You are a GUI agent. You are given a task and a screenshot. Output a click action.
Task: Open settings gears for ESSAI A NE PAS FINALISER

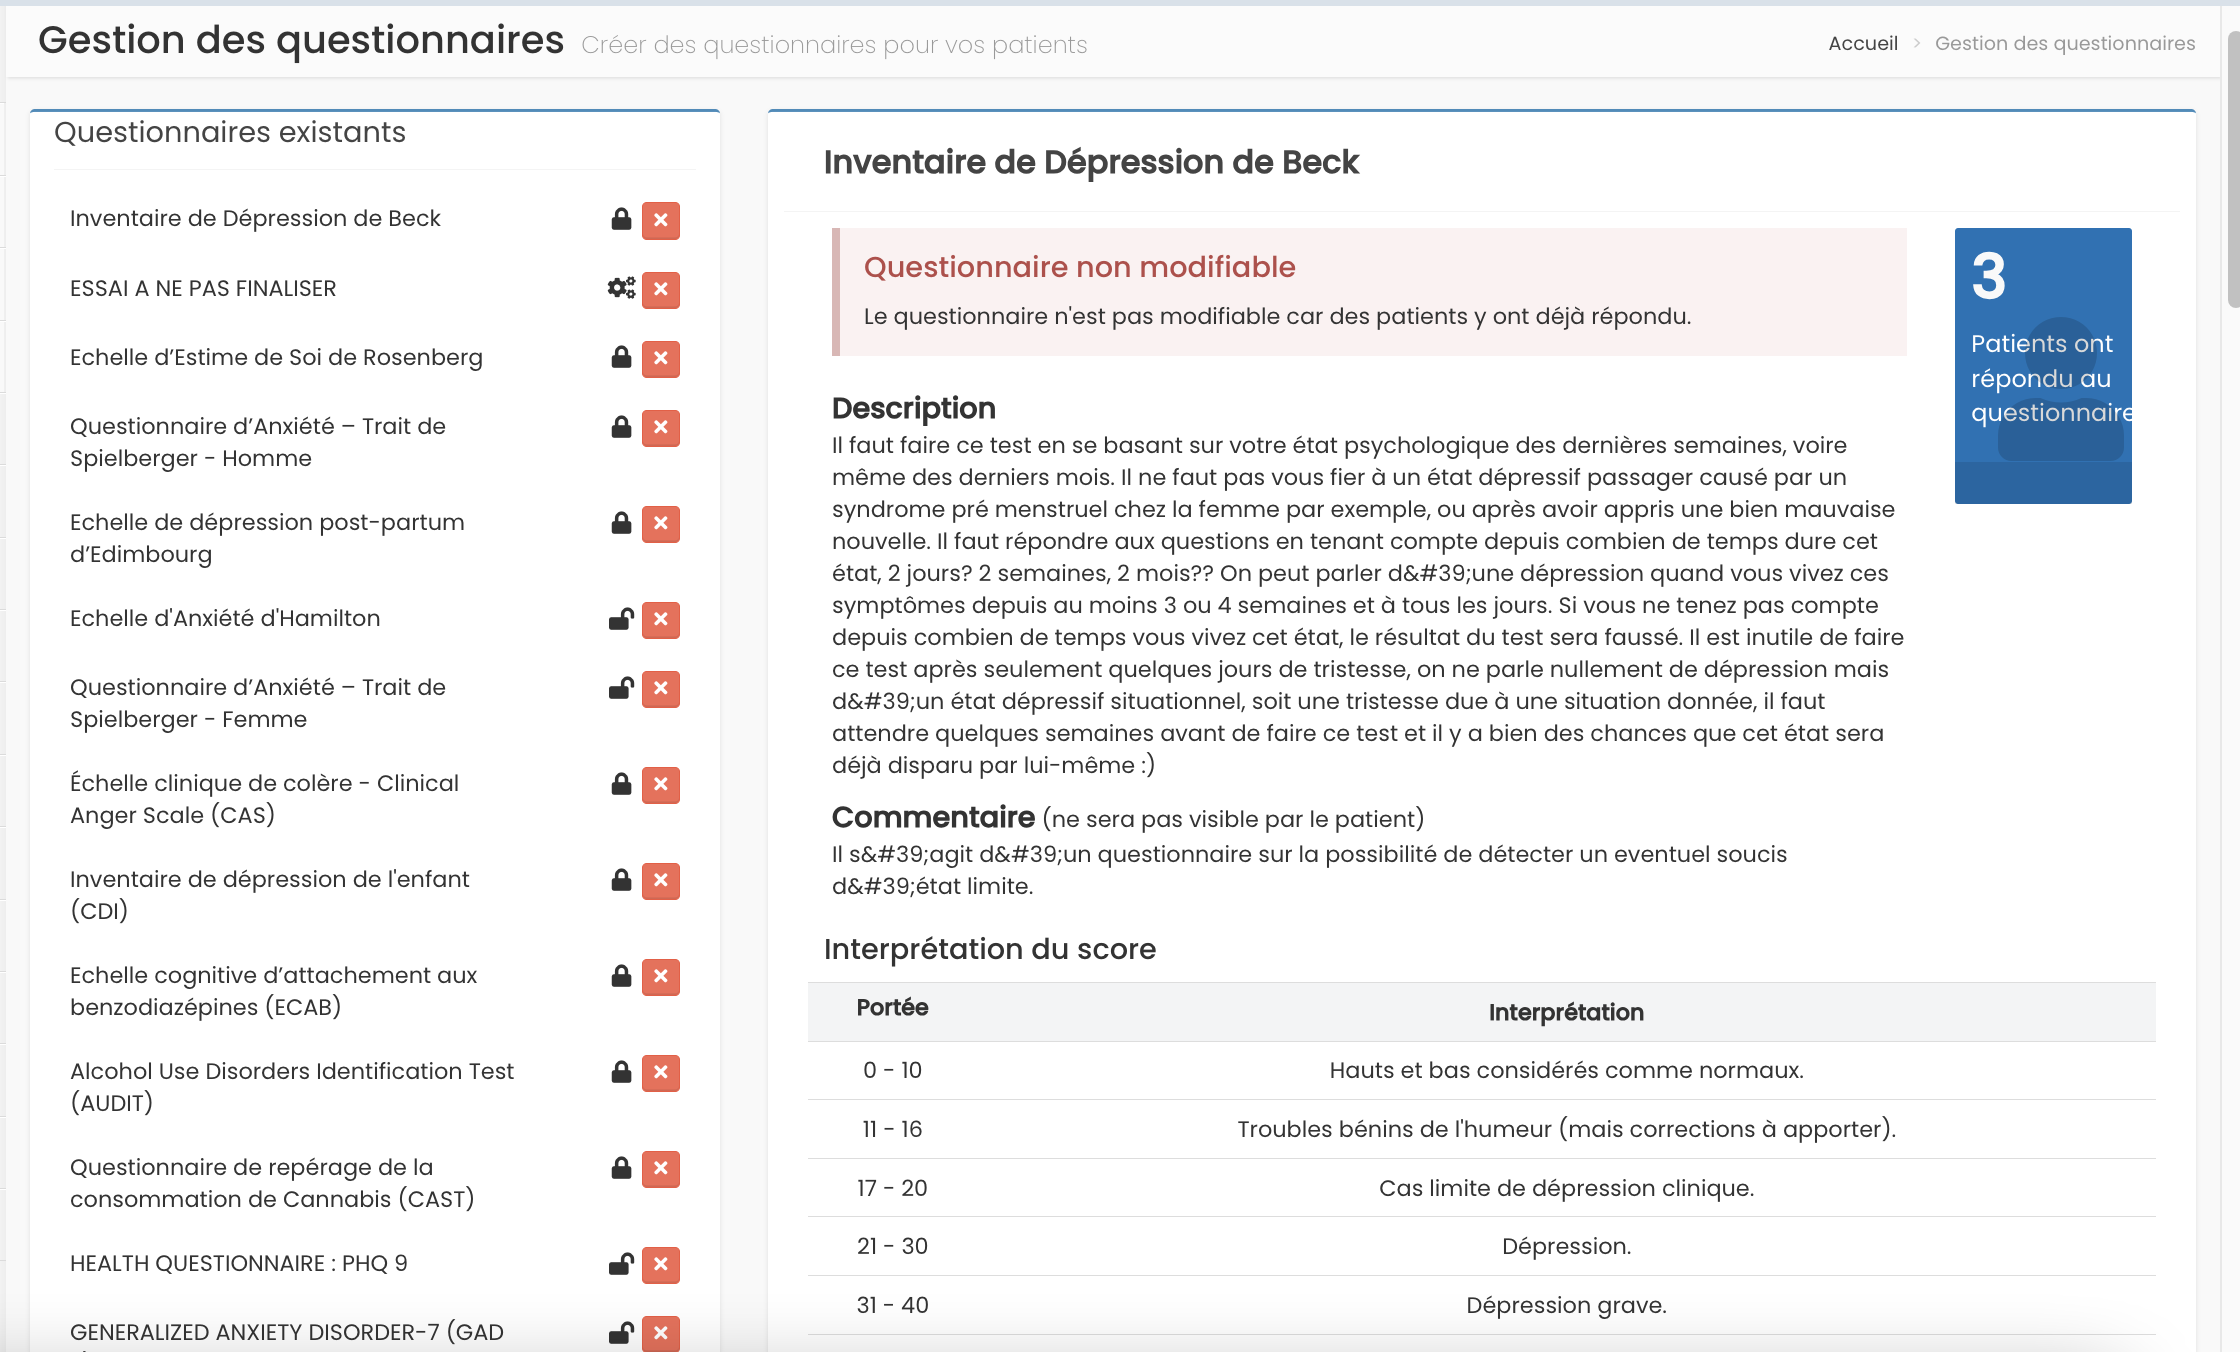tap(621, 288)
